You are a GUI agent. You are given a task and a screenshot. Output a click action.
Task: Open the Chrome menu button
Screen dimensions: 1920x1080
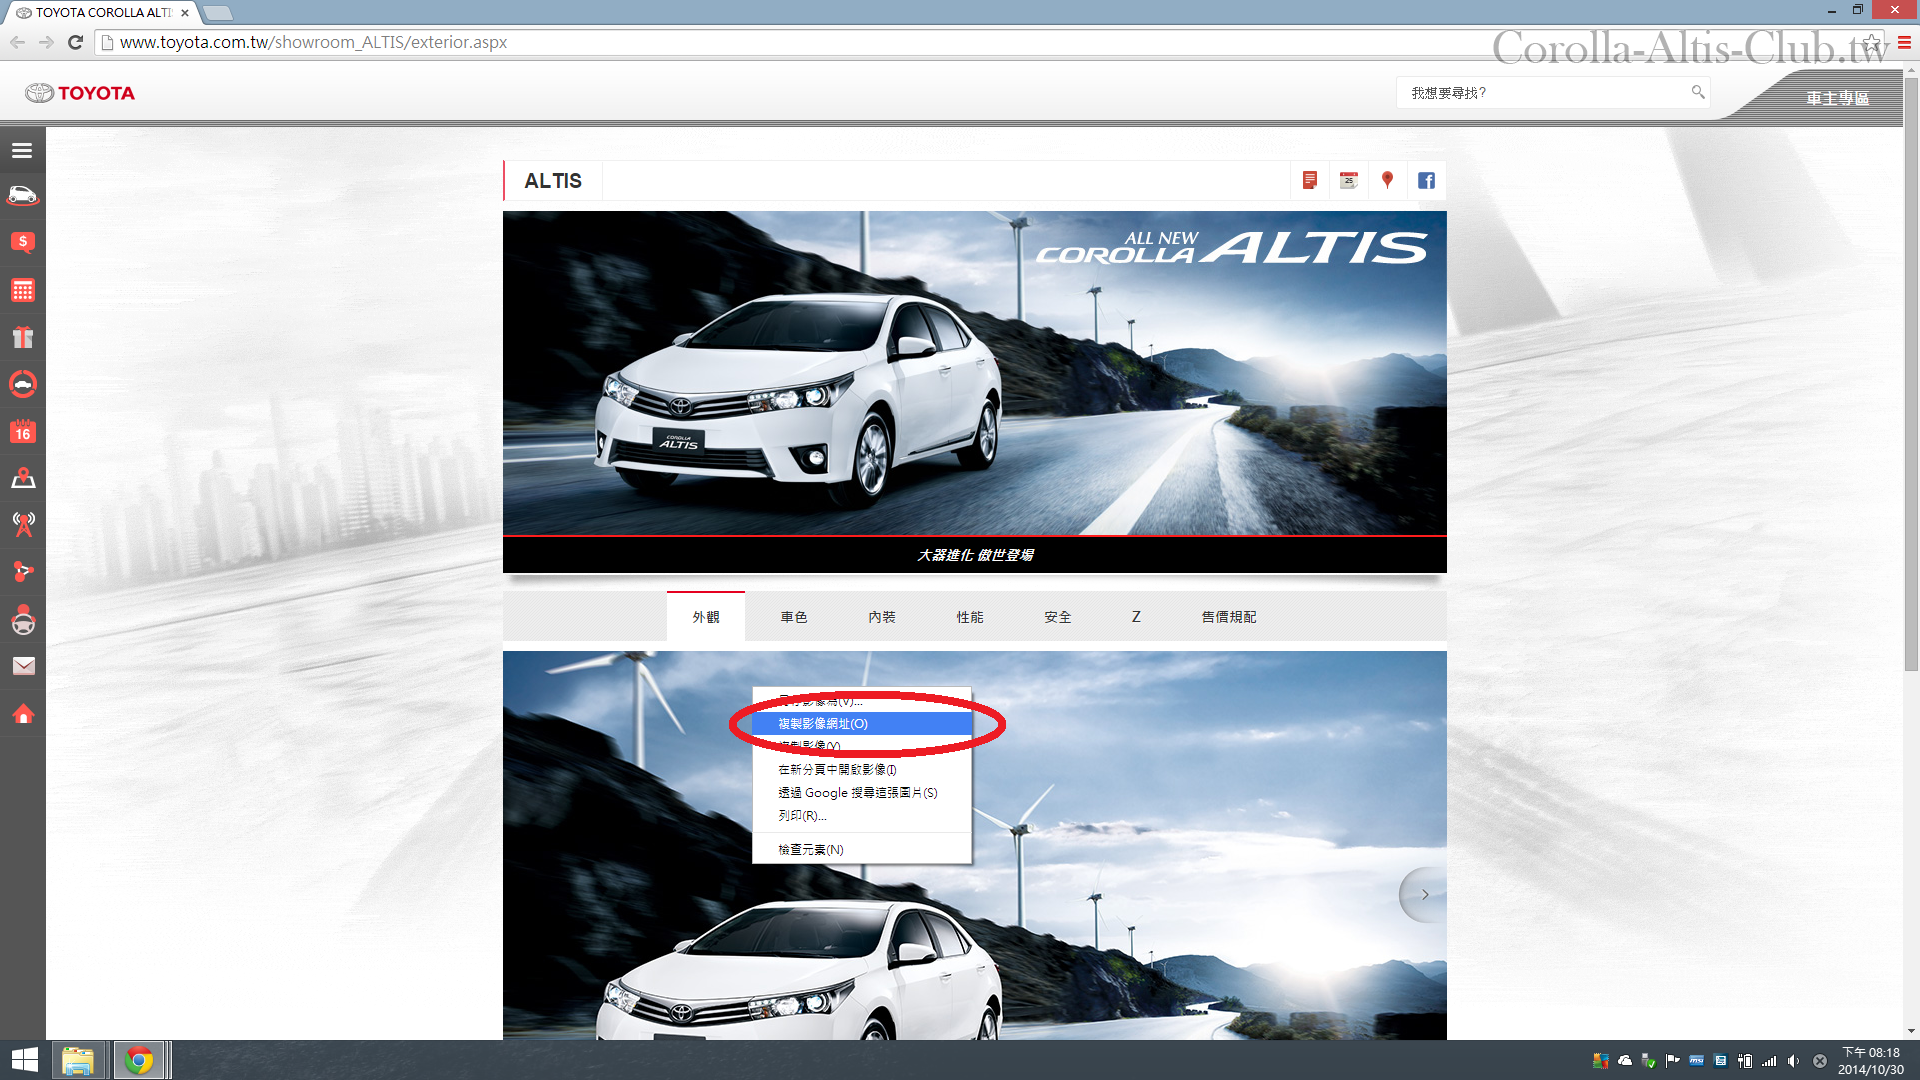(1904, 42)
